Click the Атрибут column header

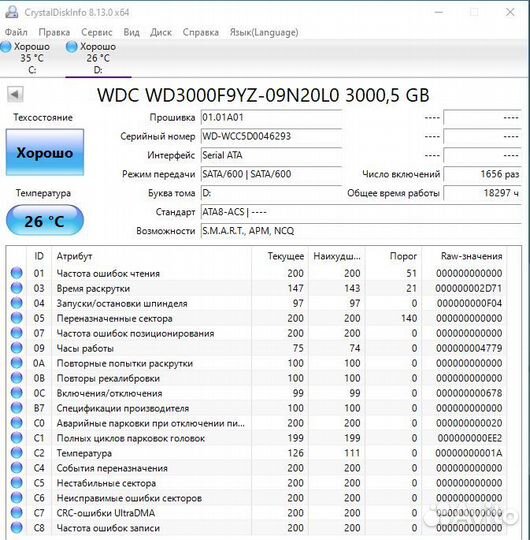[x=152, y=256]
